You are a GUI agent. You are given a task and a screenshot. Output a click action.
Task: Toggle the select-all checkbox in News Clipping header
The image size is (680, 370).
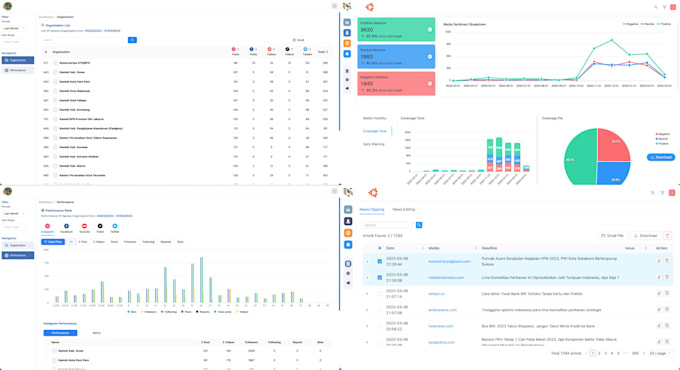[379, 248]
